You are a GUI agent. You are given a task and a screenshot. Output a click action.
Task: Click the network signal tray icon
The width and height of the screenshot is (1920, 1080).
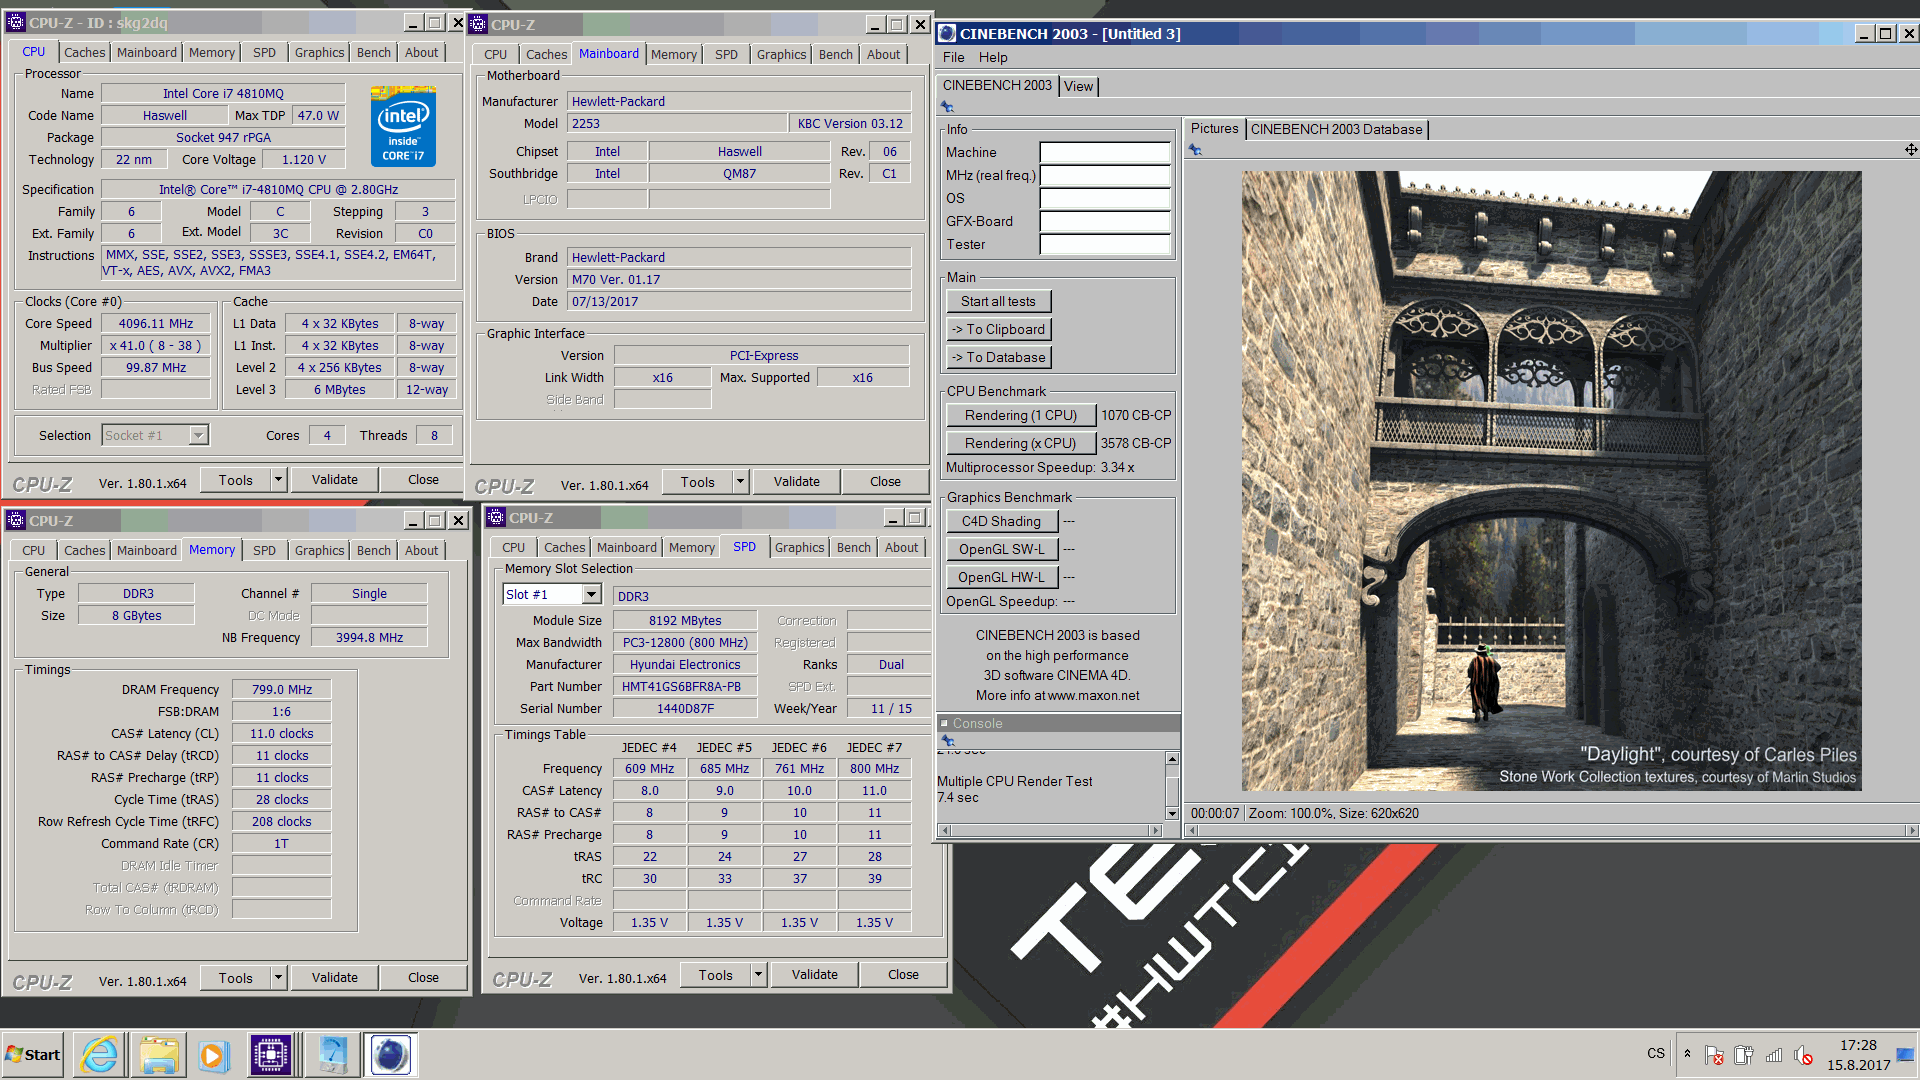[1774, 1055]
